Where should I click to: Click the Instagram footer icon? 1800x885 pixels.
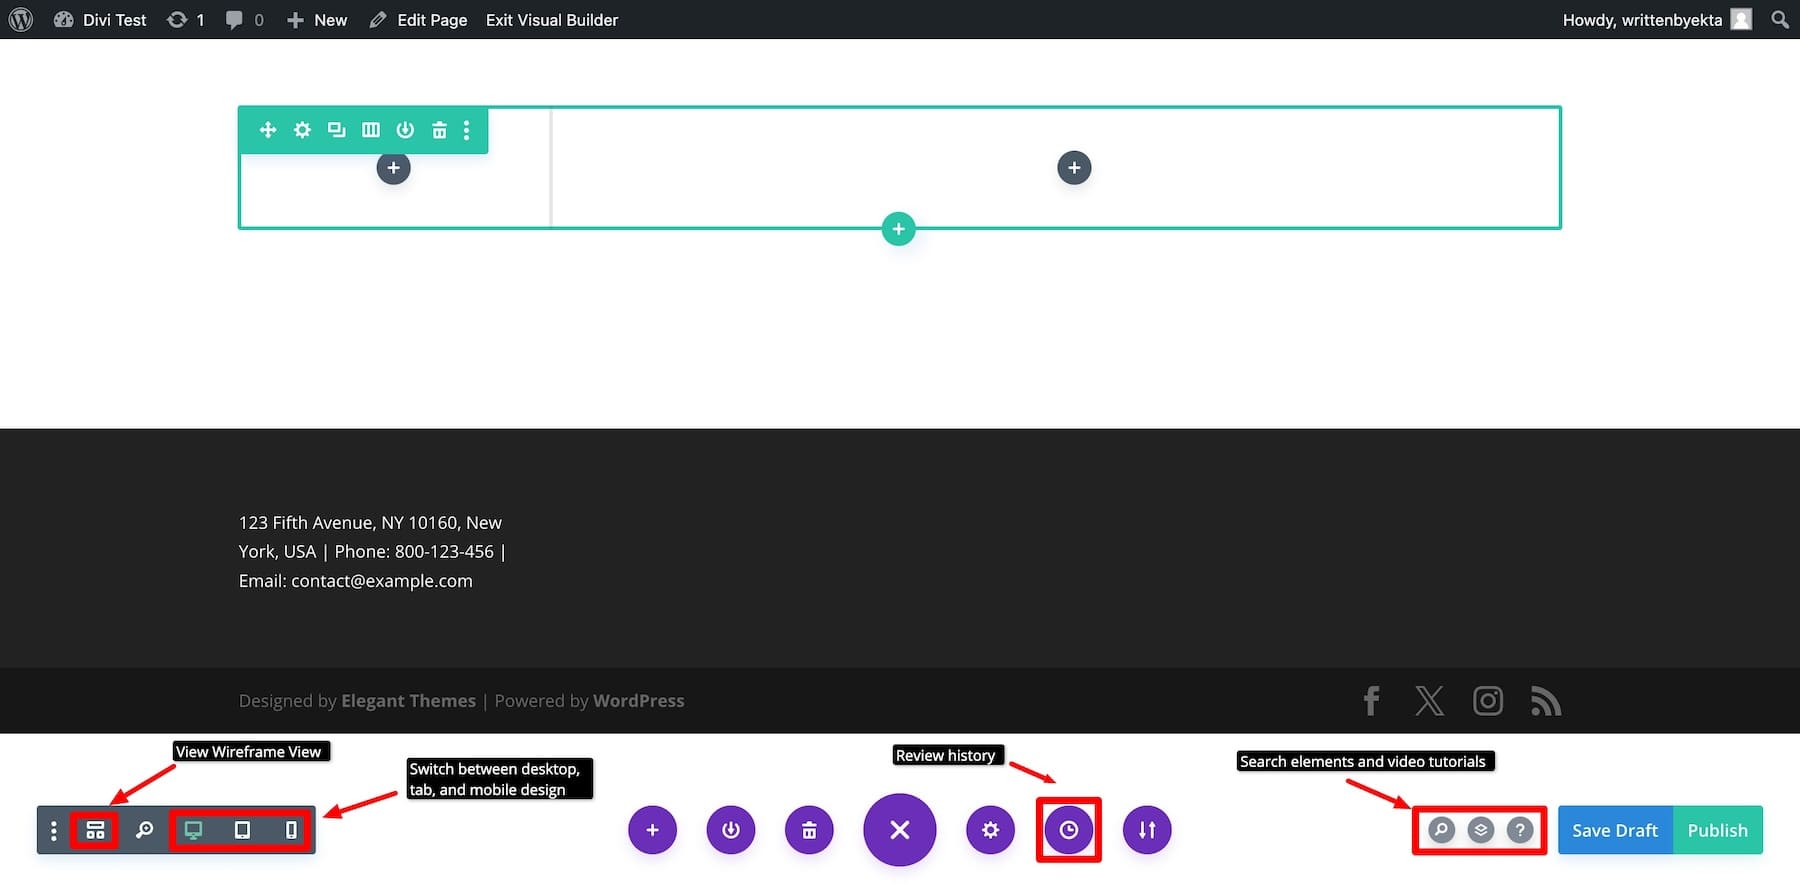[x=1488, y=701]
